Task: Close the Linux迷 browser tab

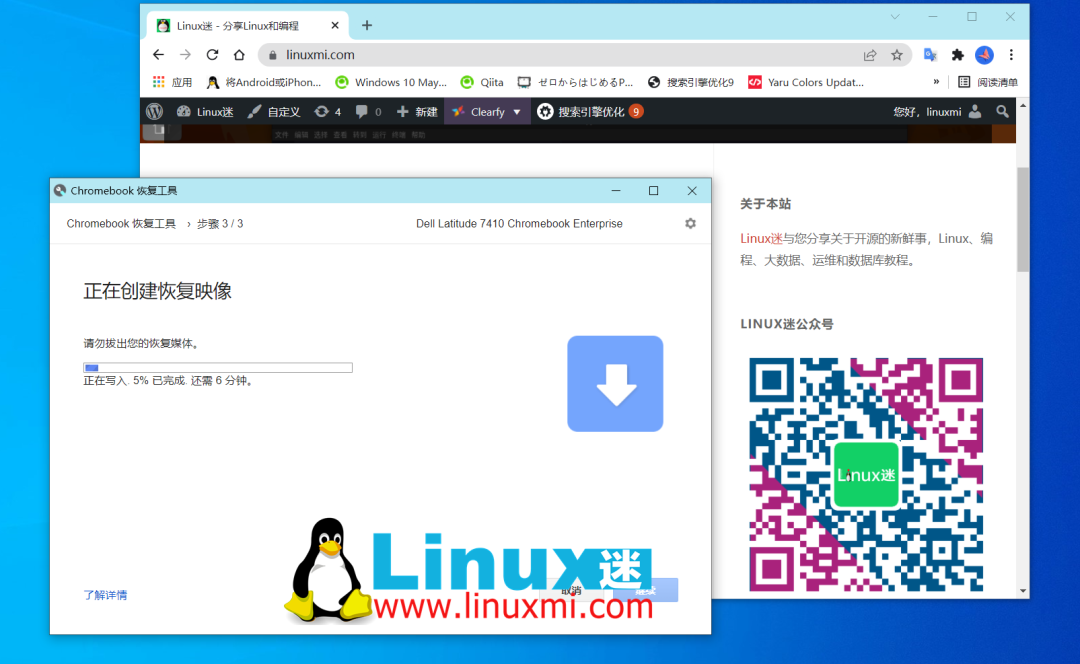Action: (x=335, y=25)
